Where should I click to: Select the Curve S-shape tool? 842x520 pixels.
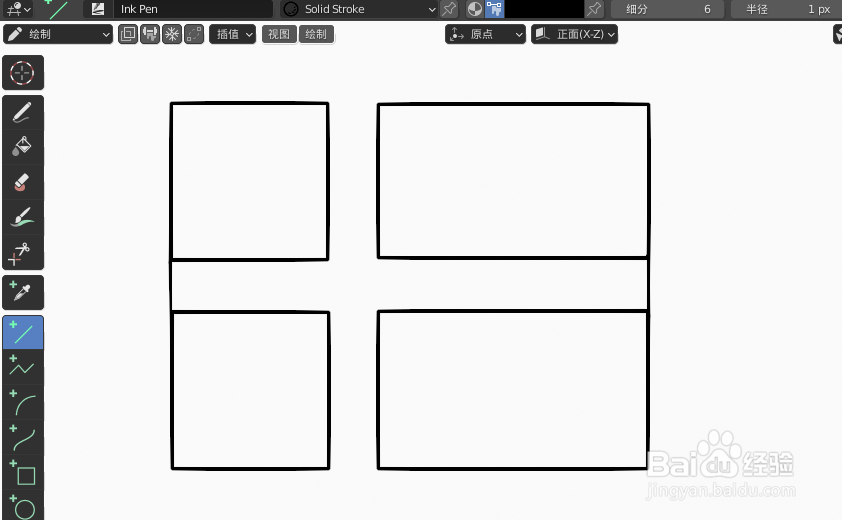point(23,437)
